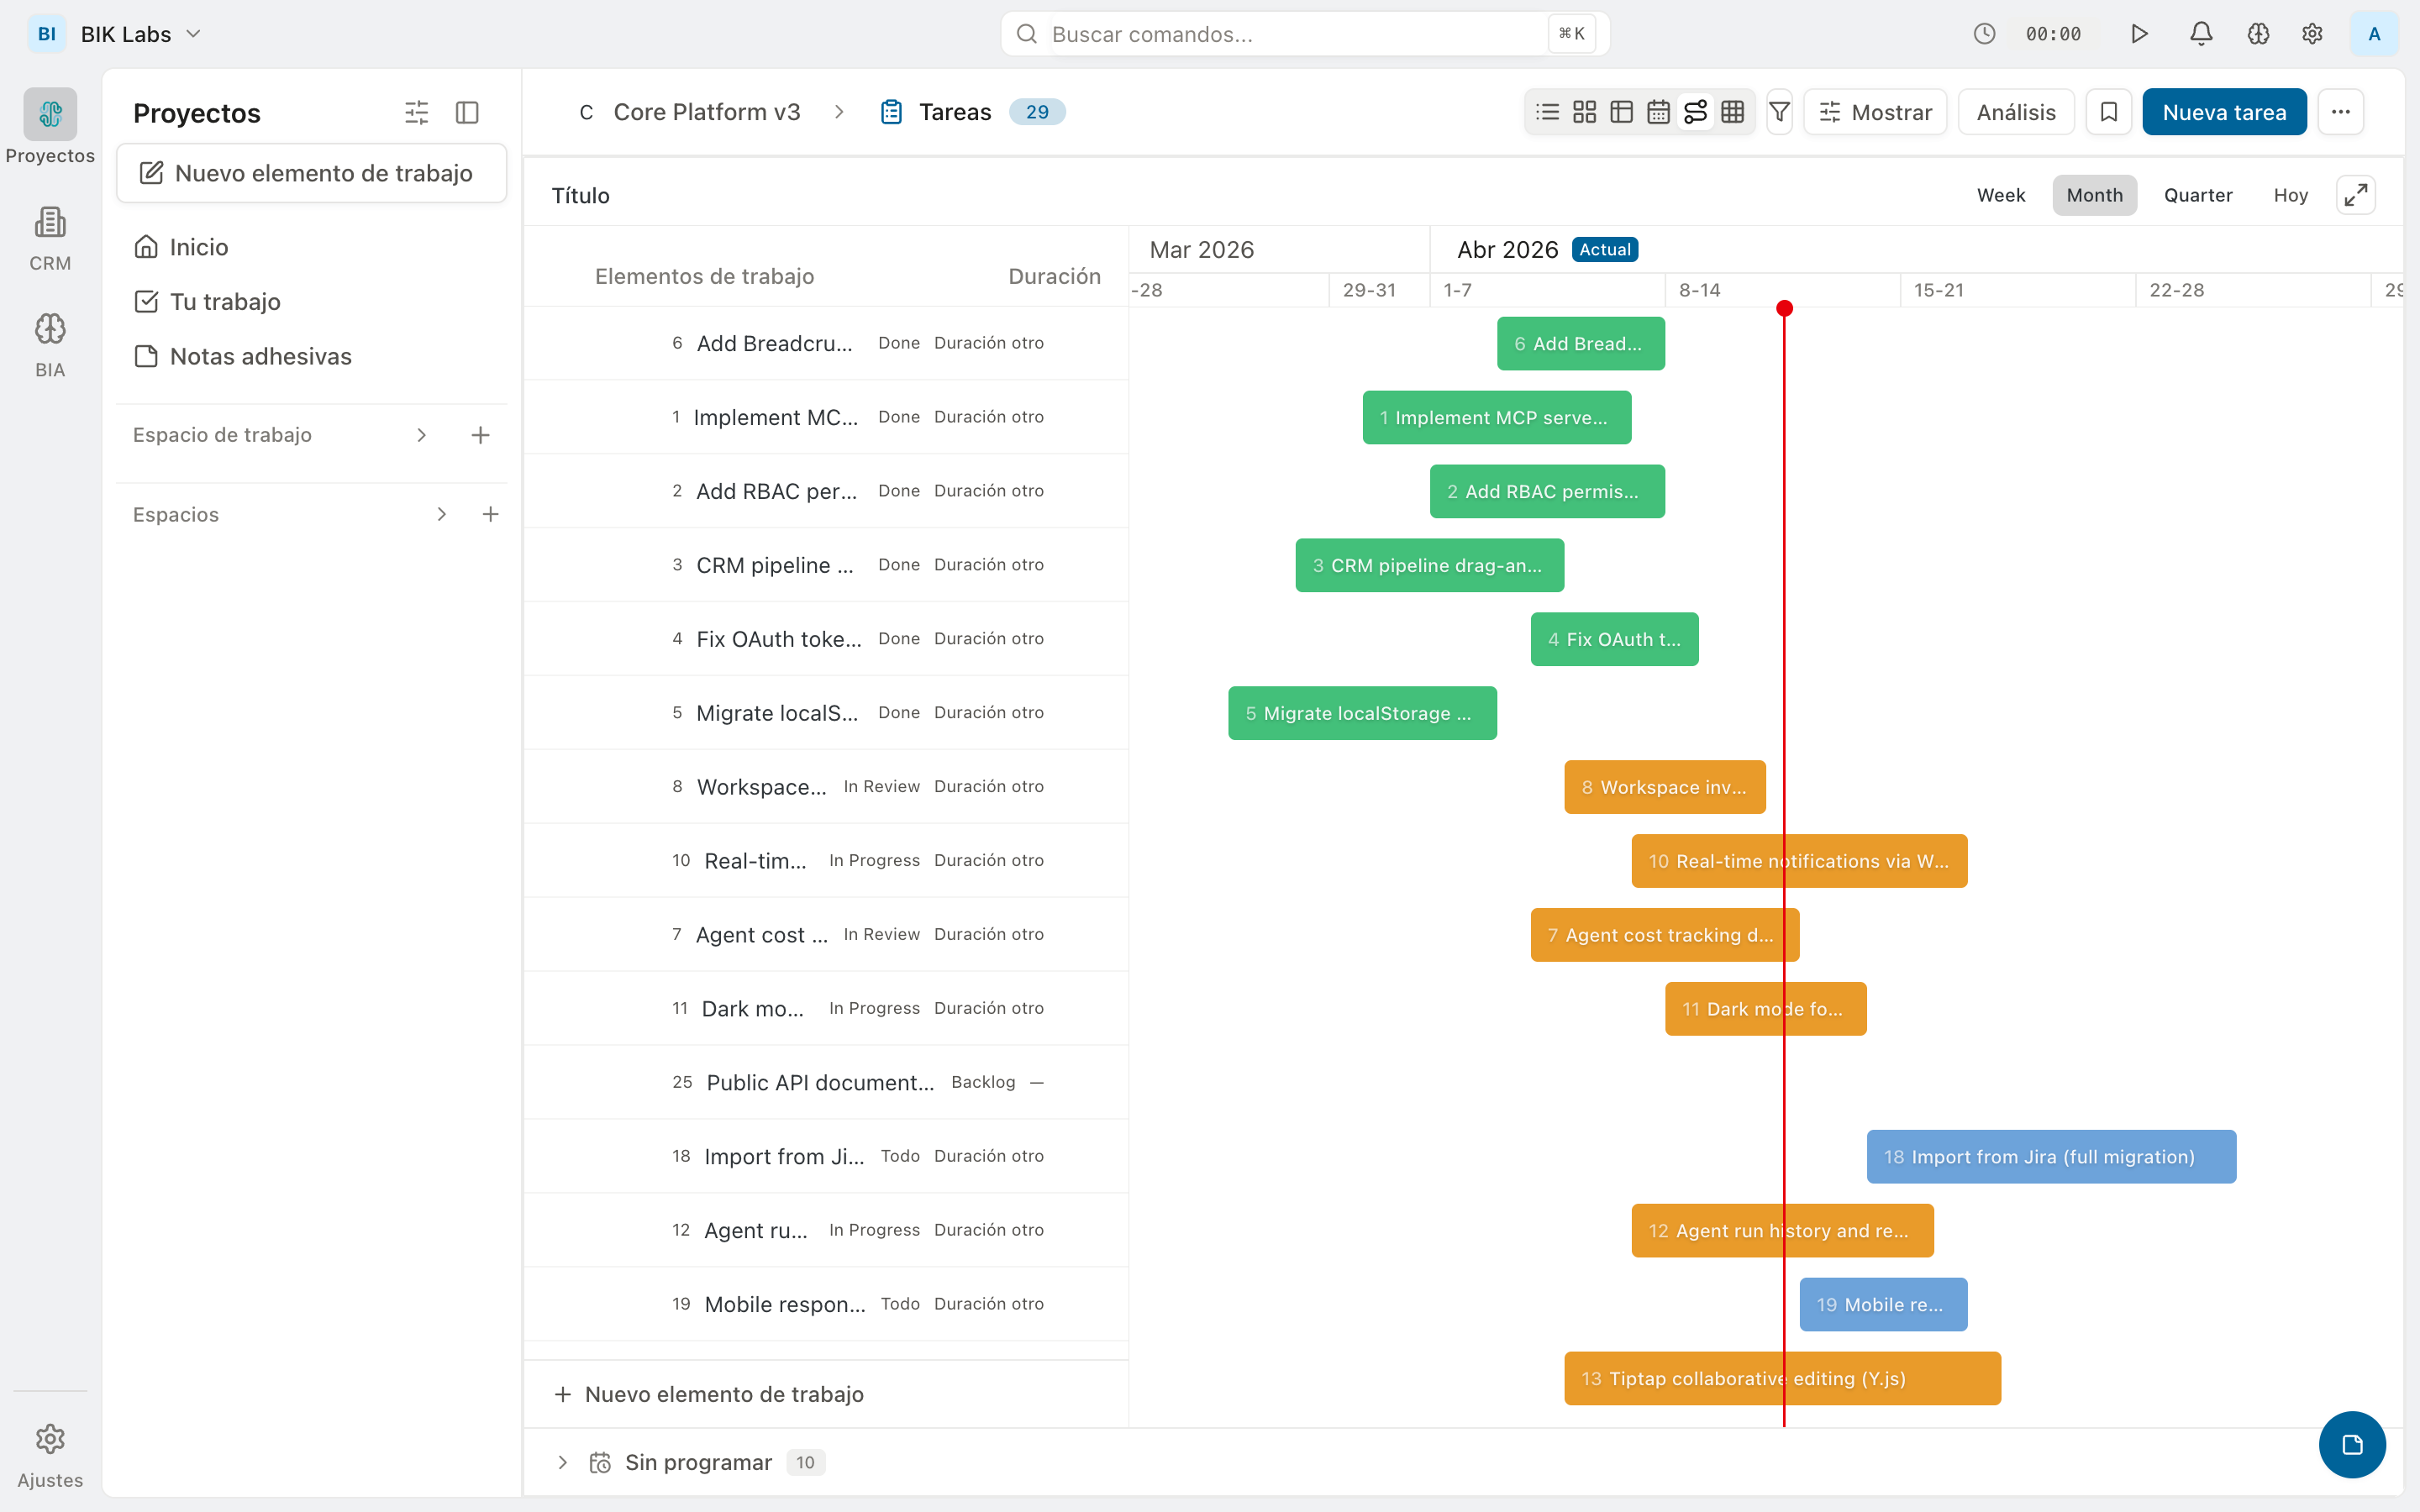Open task row 'Public API document...'
Screen dimensions: 2420x1512
tap(826, 1082)
